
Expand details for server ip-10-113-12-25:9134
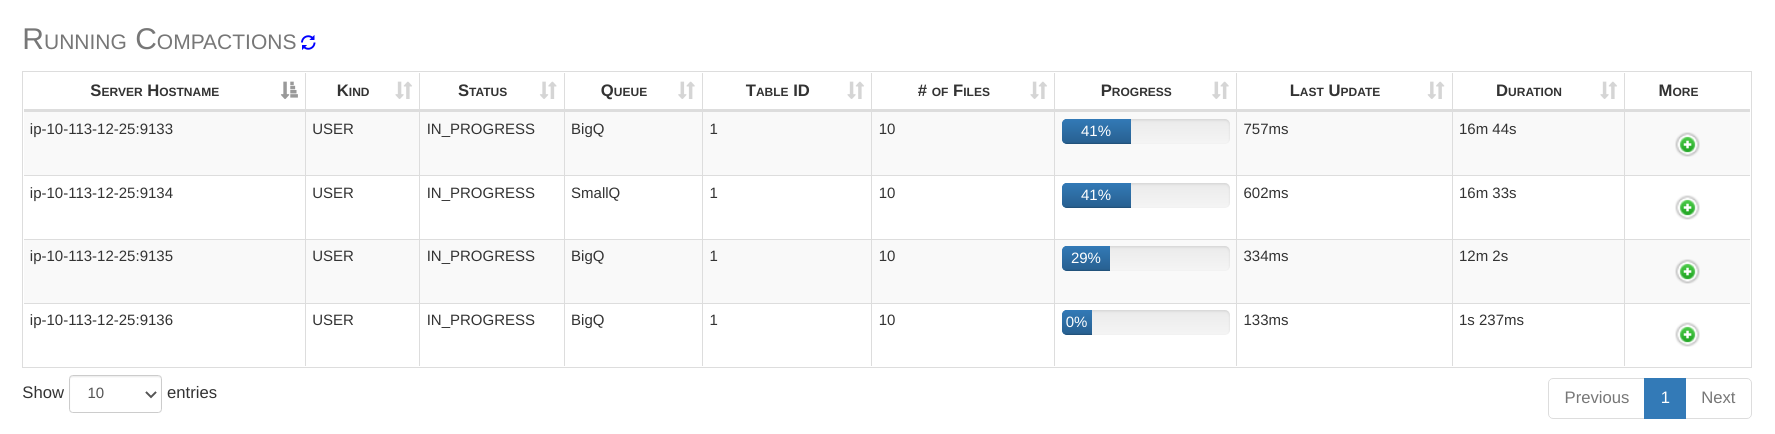(x=1687, y=208)
